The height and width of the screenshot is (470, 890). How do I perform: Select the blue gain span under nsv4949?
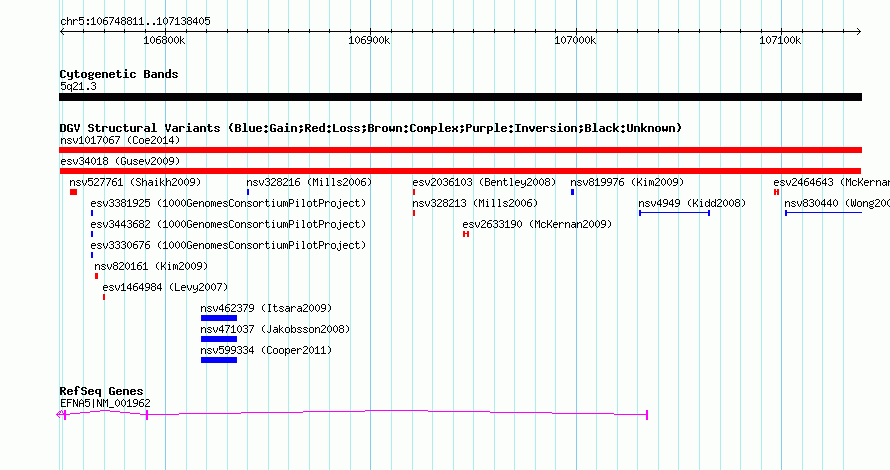tap(674, 213)
